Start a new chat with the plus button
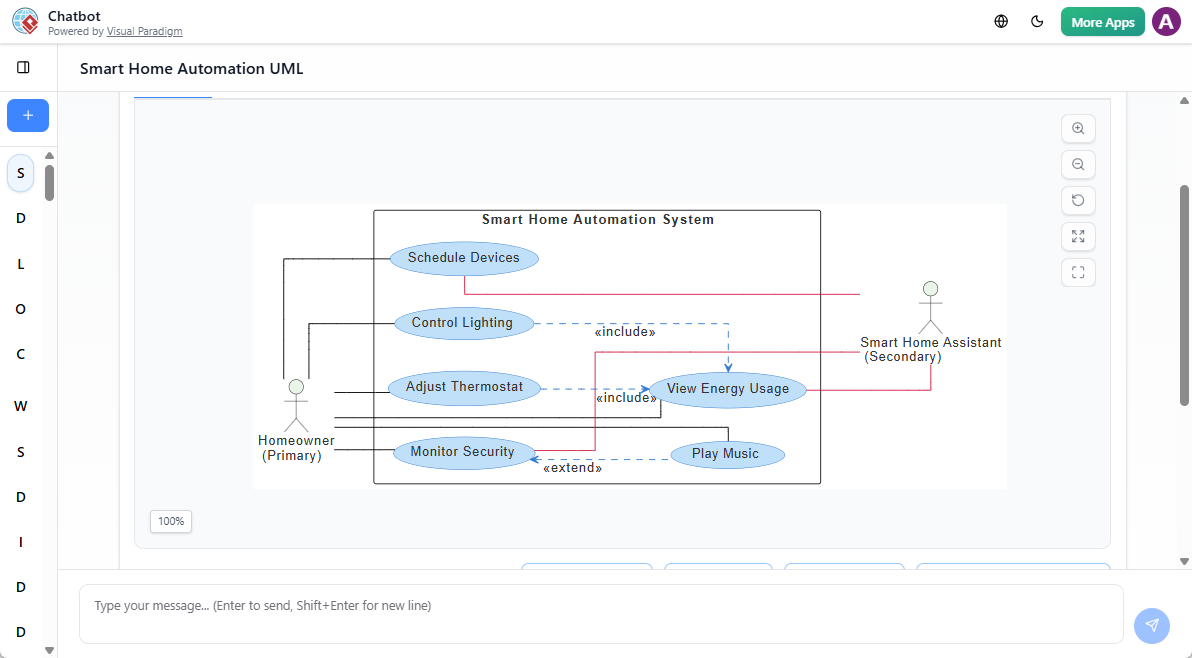Viewport: 1192px width, 658px height. 27,115
